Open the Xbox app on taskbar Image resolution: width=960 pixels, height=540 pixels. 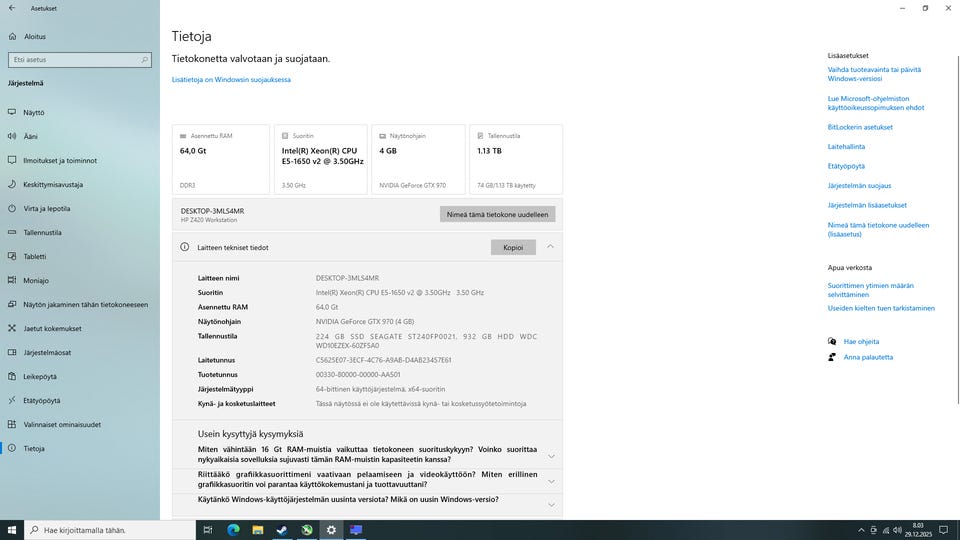coord(307,530)
